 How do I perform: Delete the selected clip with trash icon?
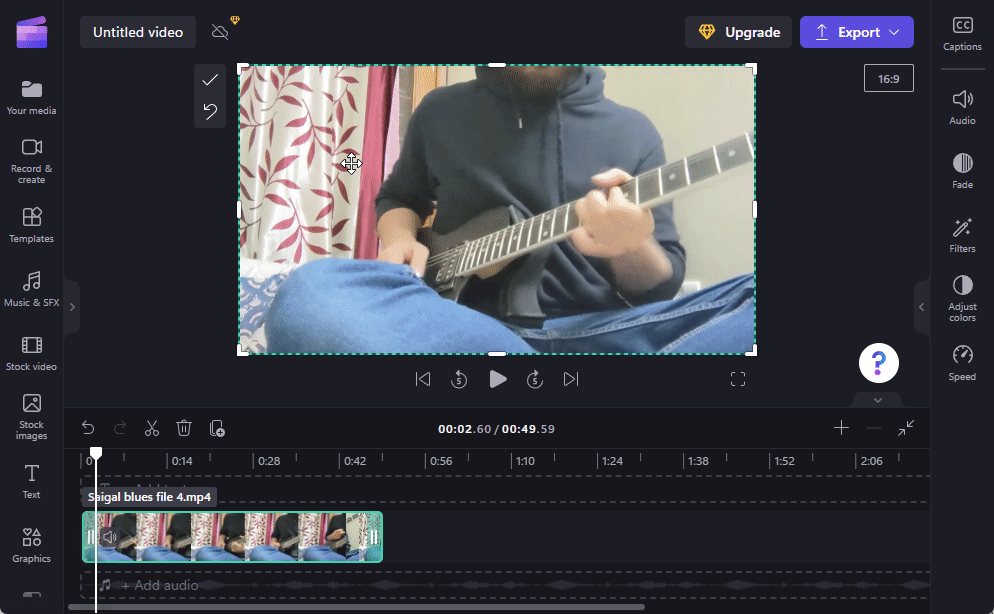click(184, 428)
